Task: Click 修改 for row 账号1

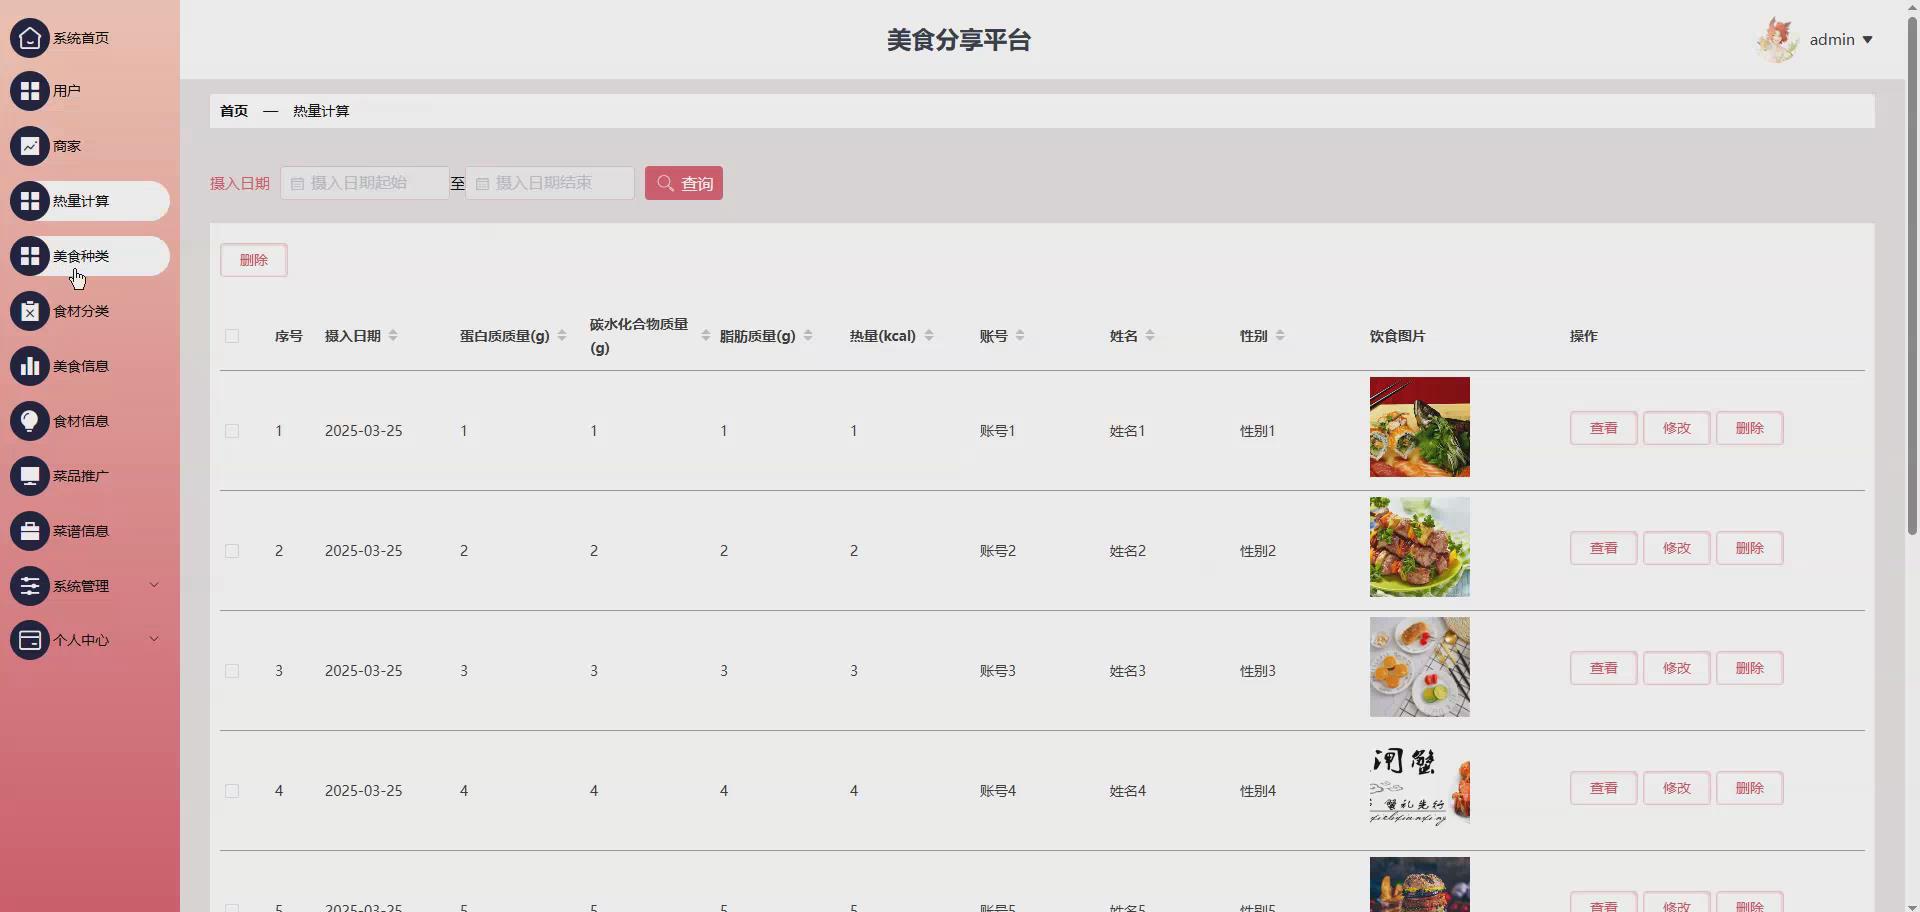Action: (1677, 428)
